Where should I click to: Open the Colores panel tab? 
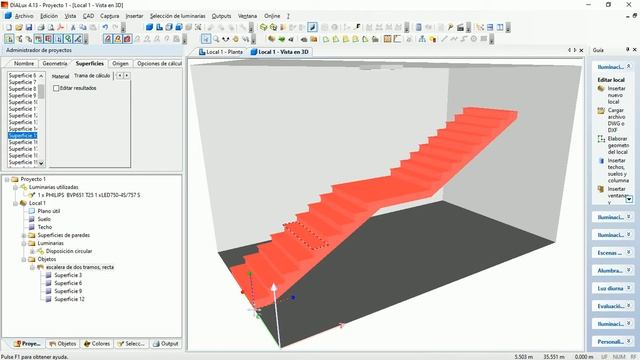click(97, 344)
